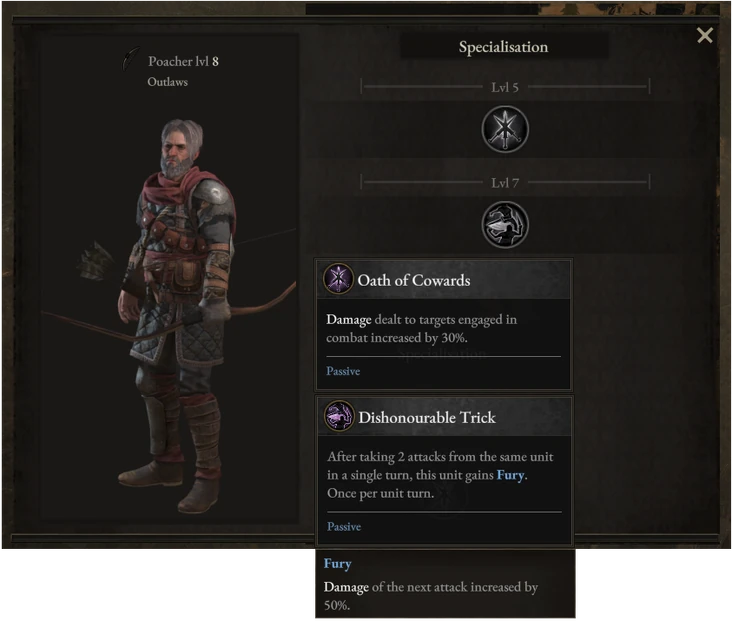
Task: Click the Outlaws faction label
Action: [x=168, y=82]
